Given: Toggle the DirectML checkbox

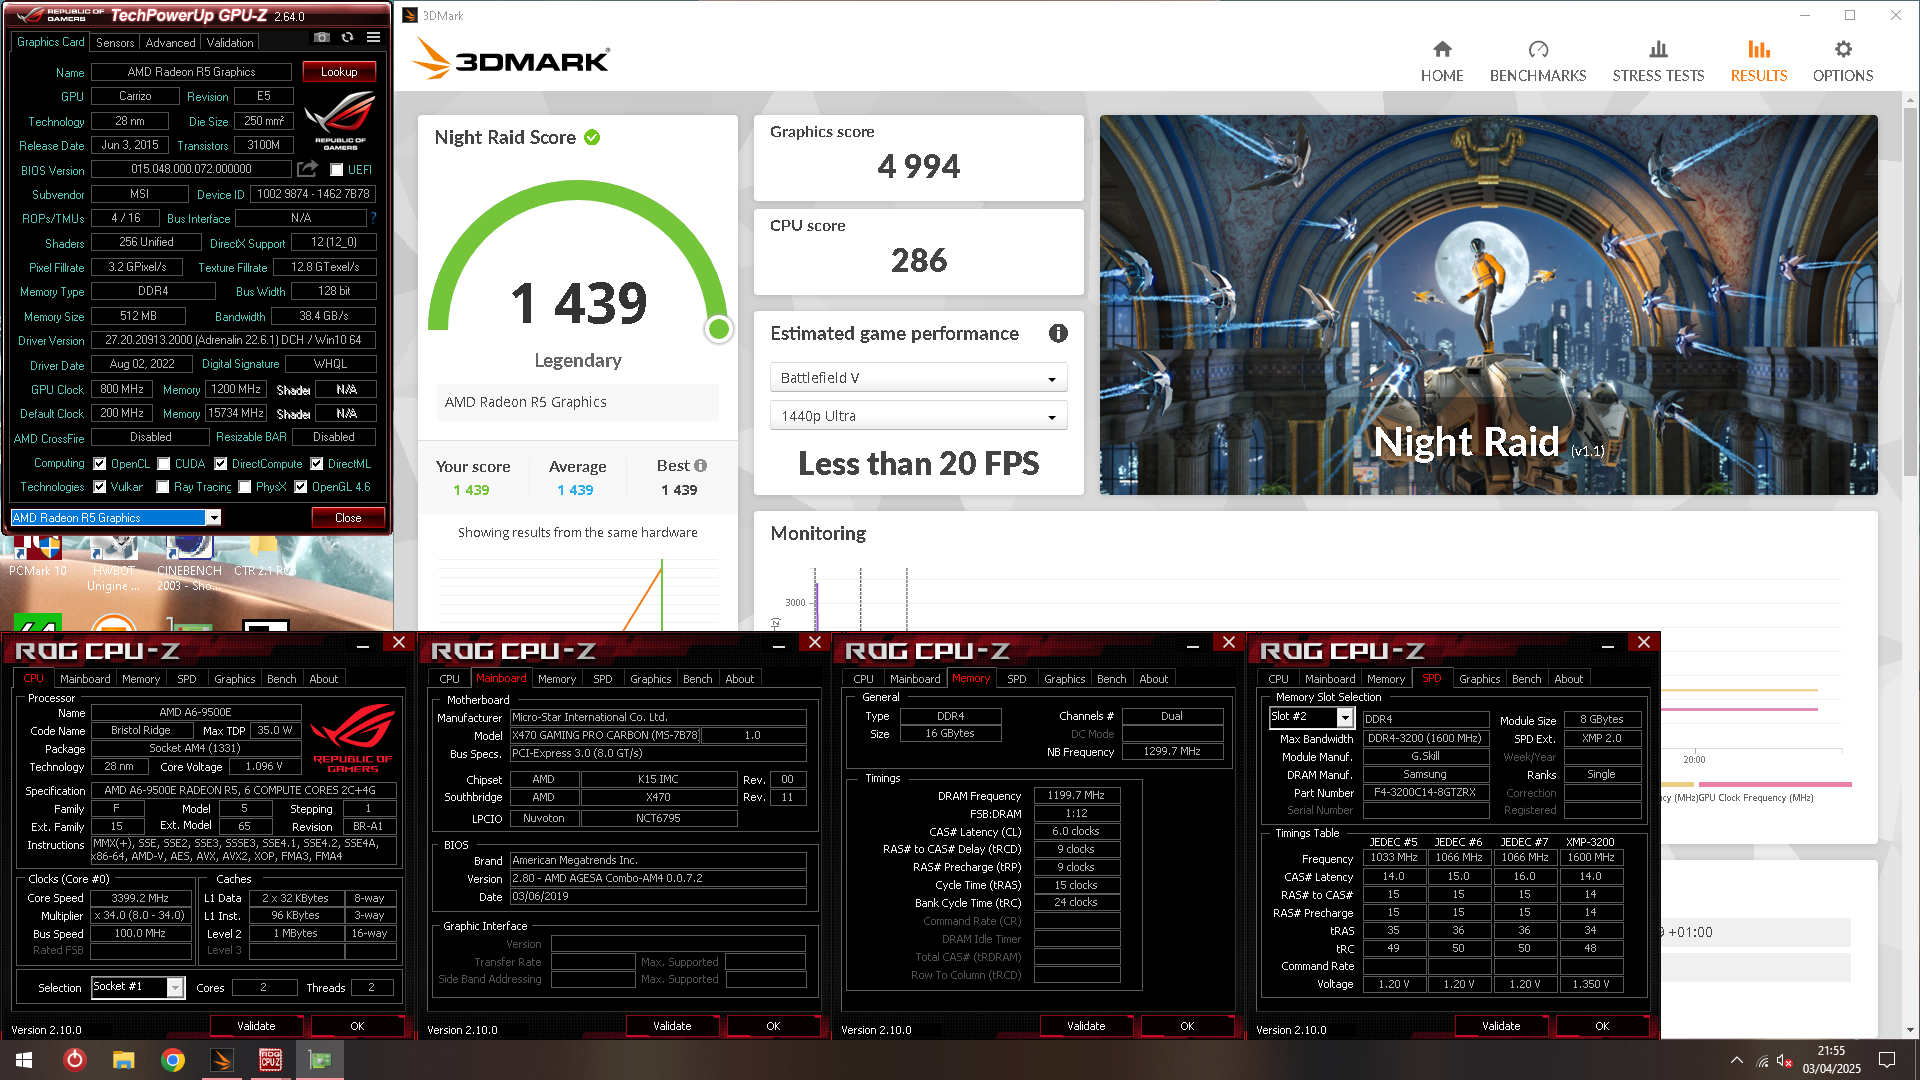Looking at the screenshot, I should (317, 464).
